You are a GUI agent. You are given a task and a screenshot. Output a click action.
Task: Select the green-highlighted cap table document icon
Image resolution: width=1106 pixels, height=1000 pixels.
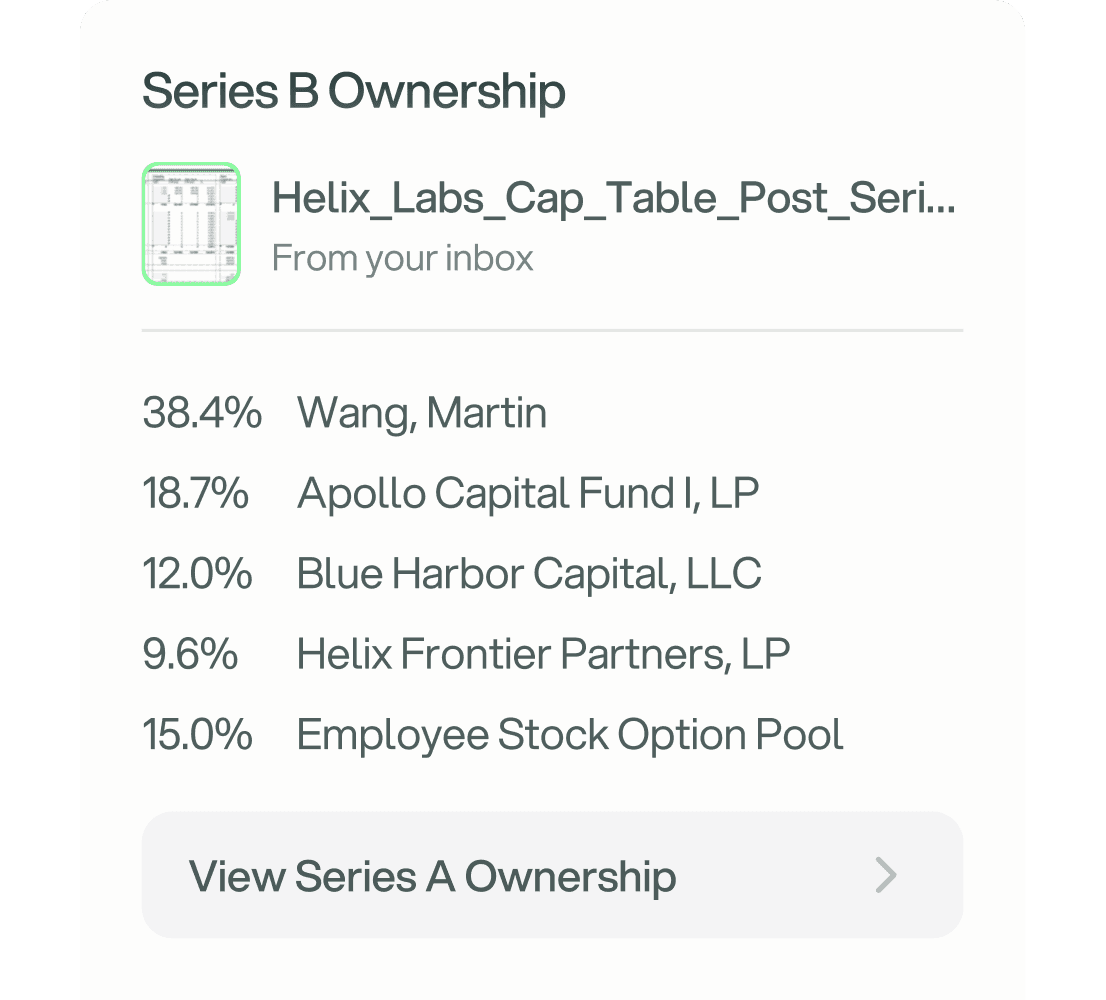[191, 223]
